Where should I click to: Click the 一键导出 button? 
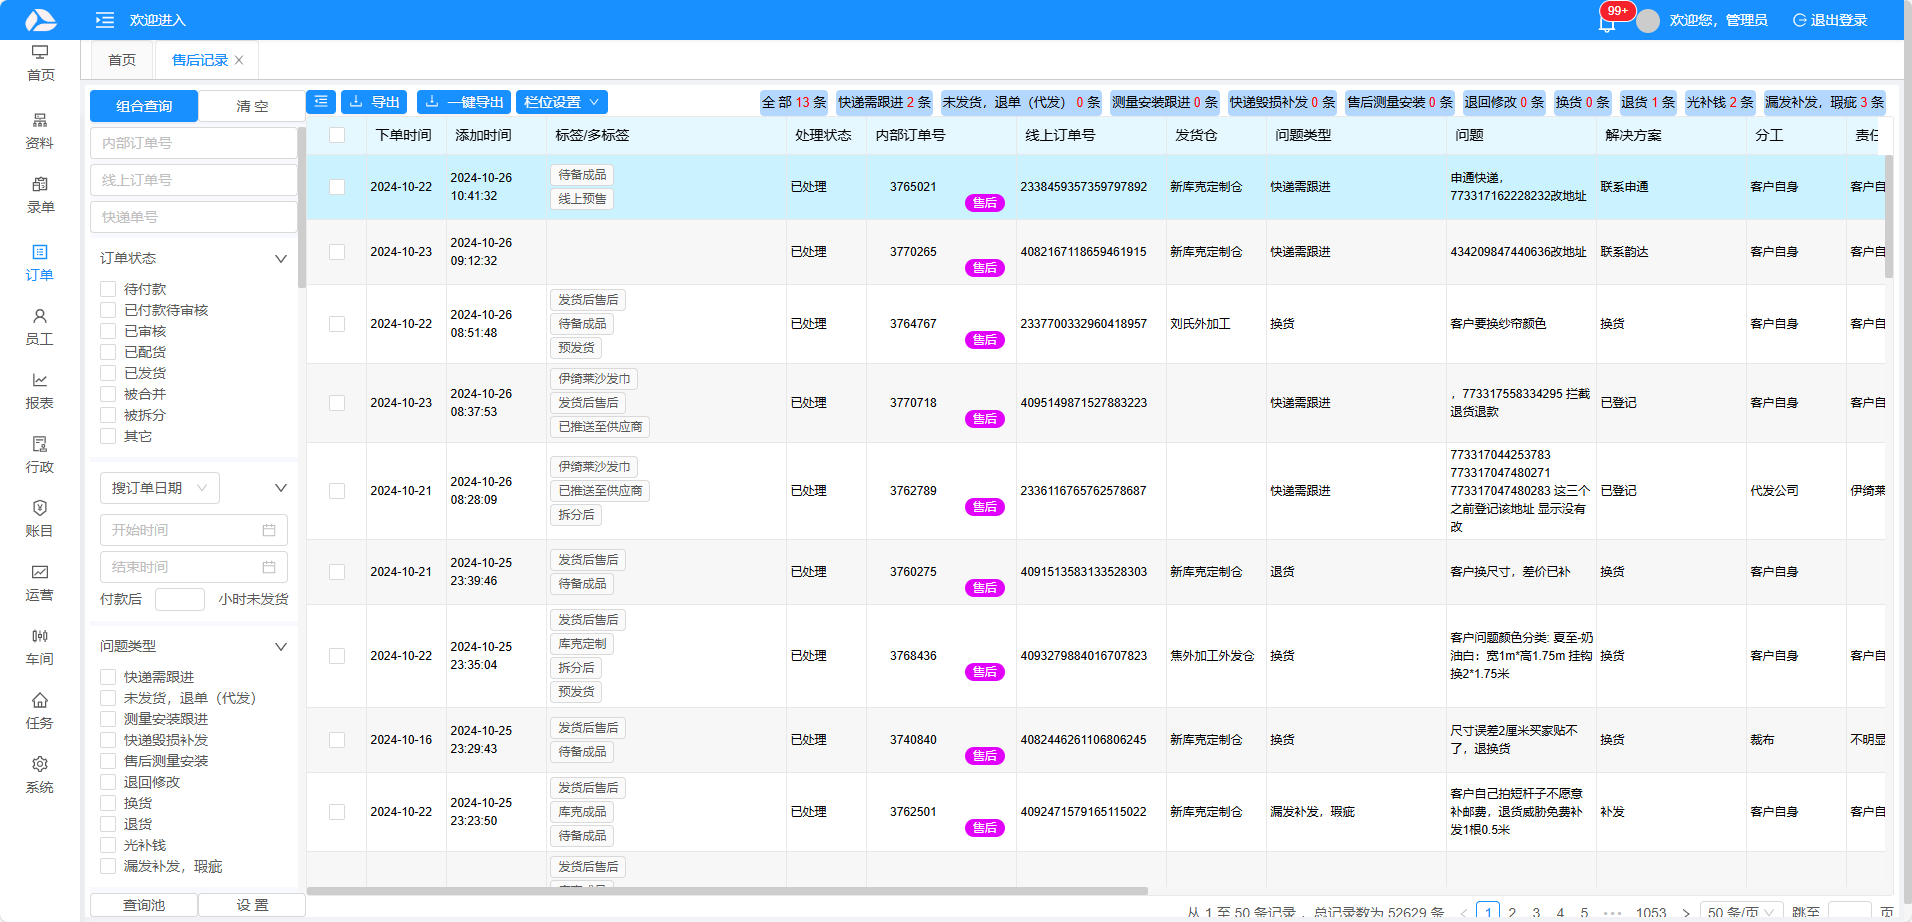(x=464, y=102)
